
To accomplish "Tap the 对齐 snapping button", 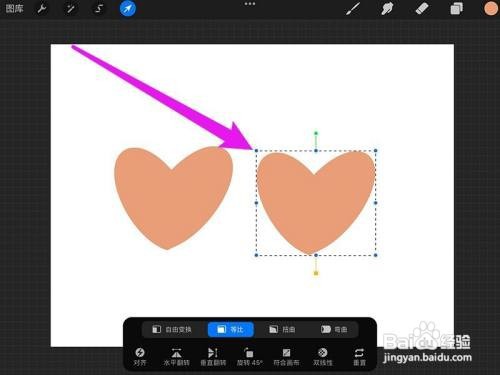I will pyautogui.click(x=140, y=356).
